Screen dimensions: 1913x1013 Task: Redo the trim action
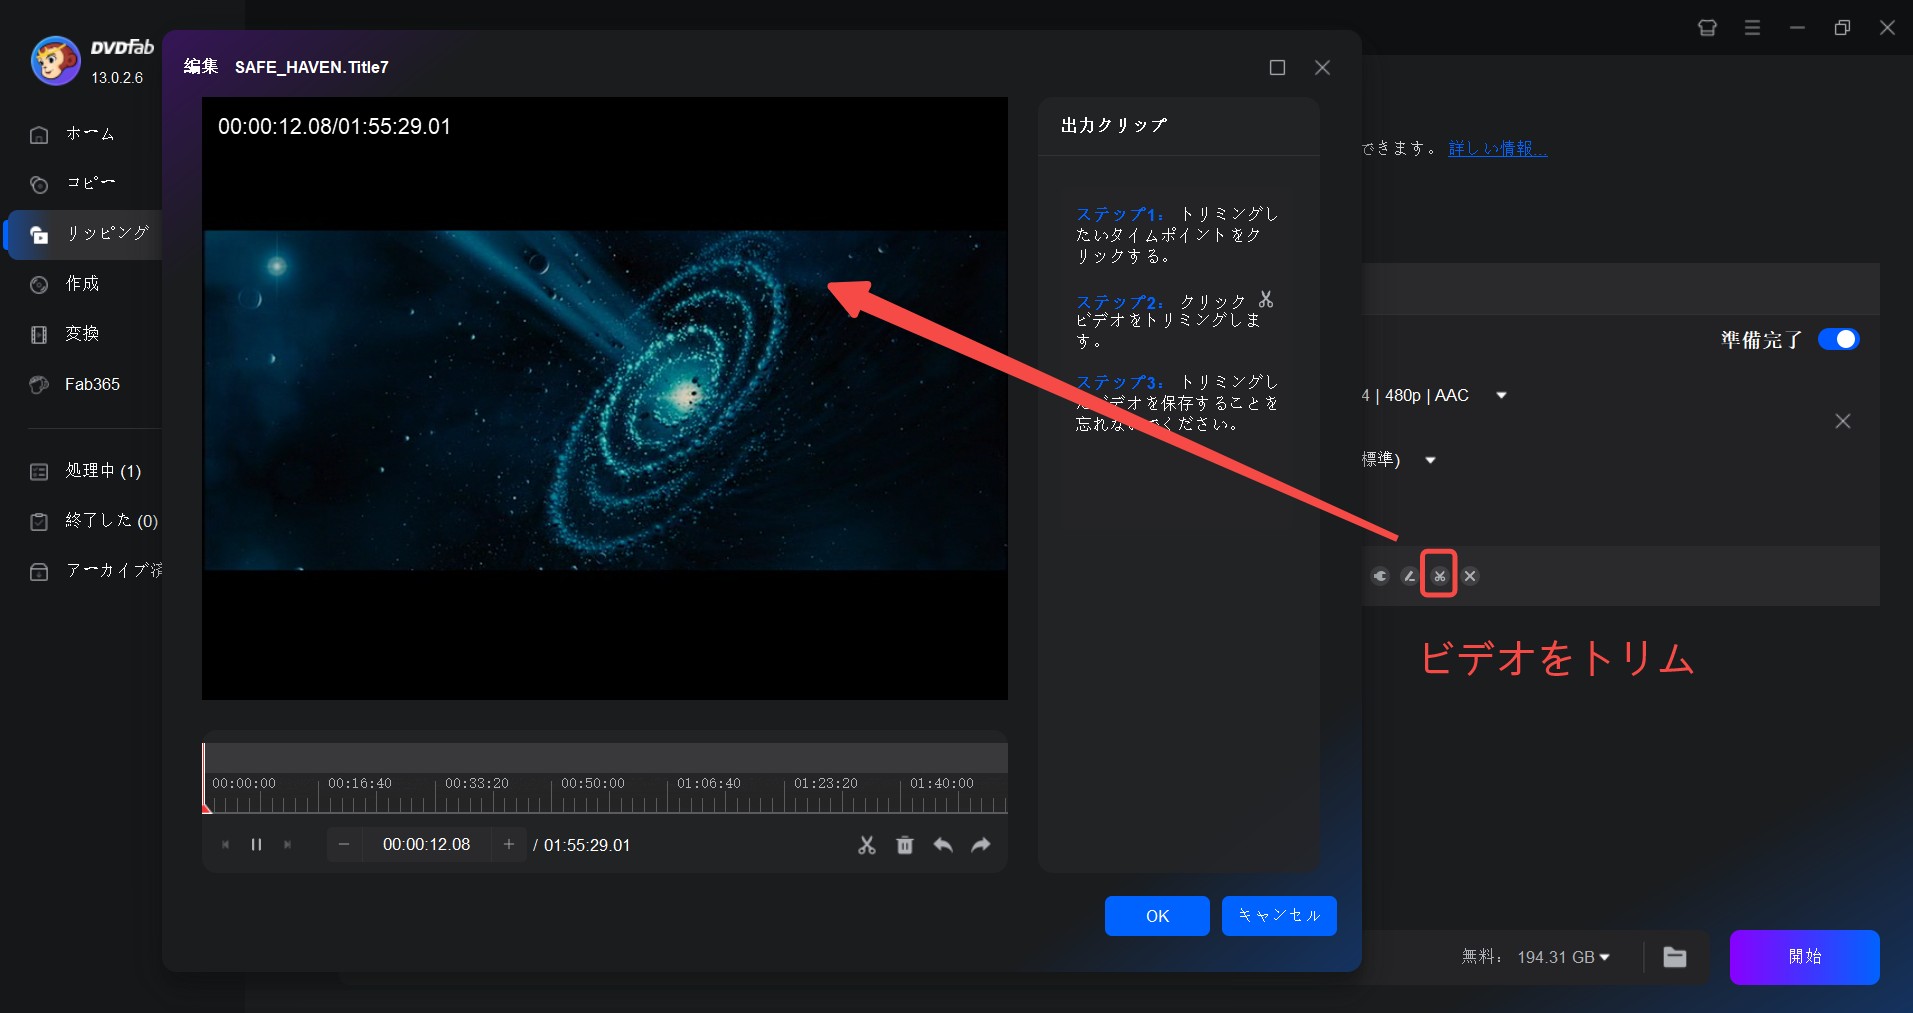tap(981, 845)
